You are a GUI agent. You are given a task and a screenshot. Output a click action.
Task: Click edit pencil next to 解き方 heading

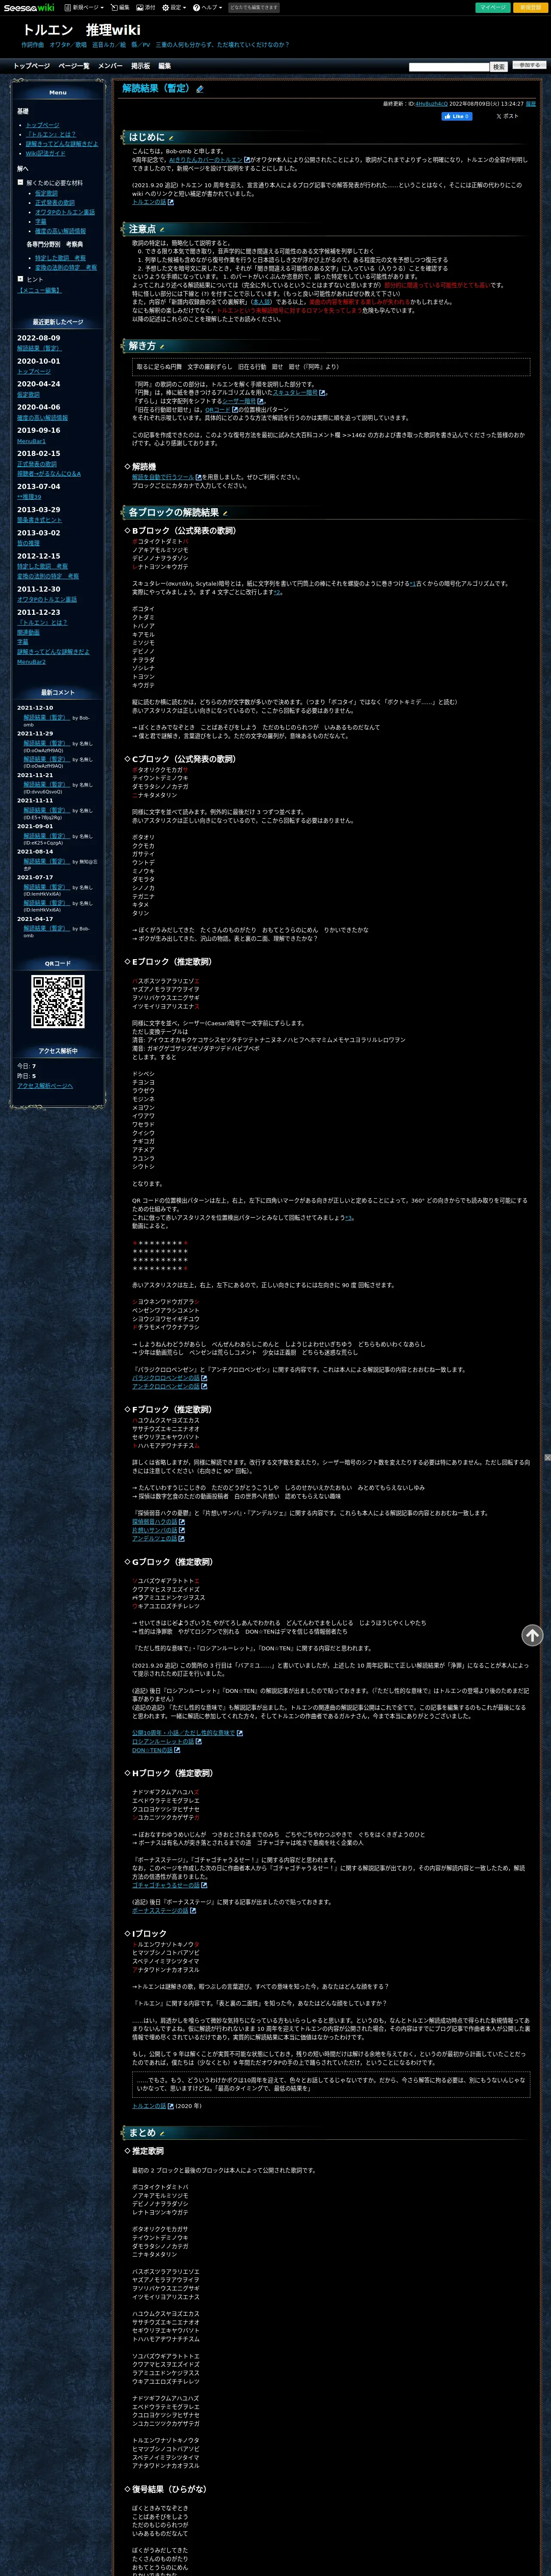162,346
